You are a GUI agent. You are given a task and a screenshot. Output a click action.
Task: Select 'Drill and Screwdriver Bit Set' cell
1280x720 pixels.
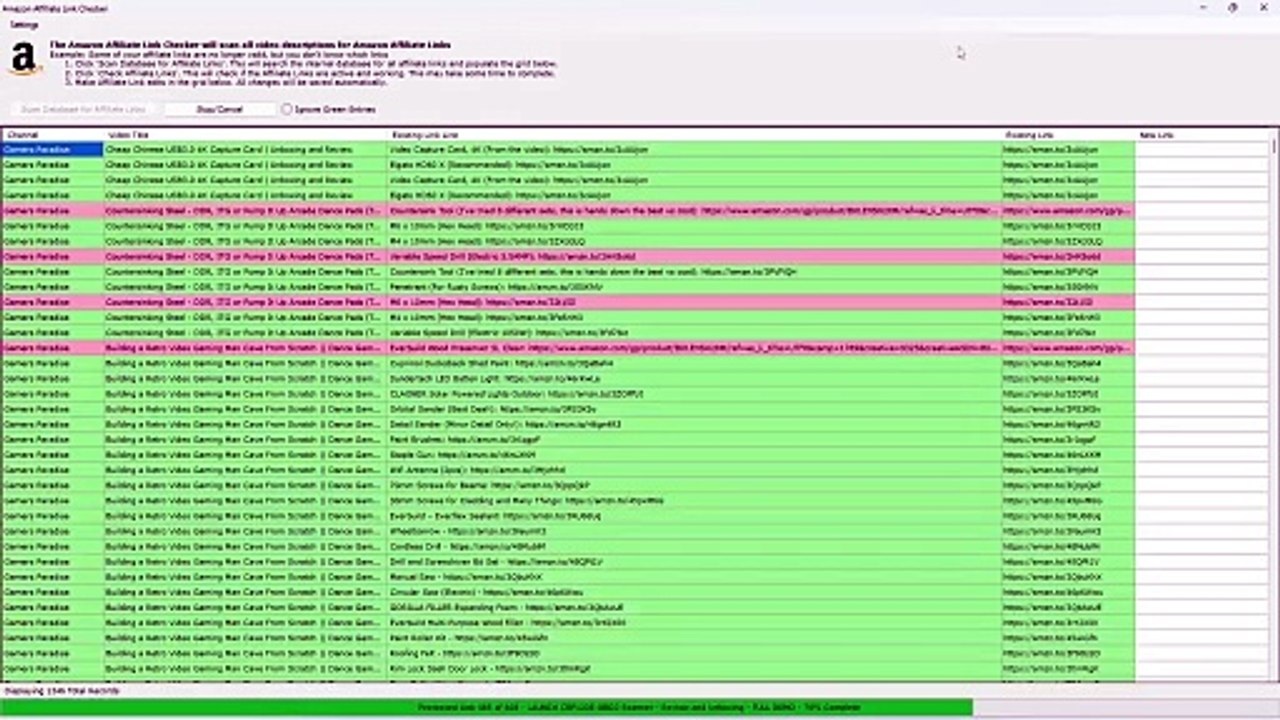pos(695,562)
